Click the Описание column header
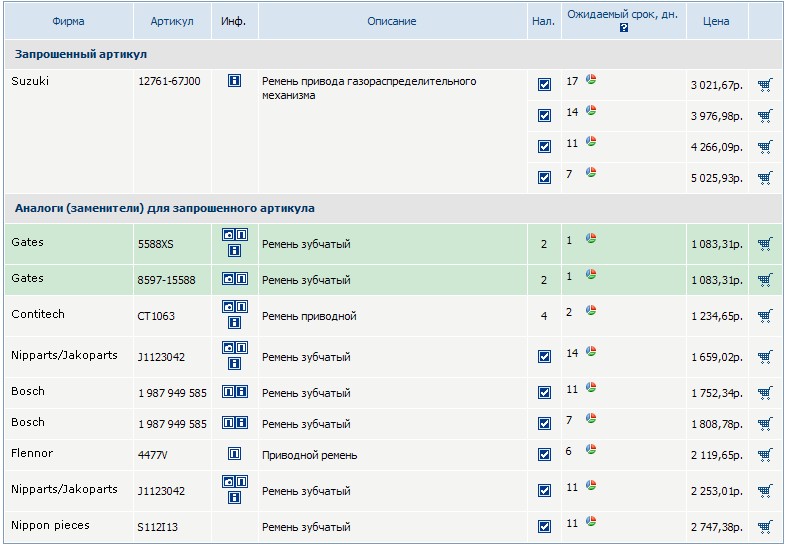Viewport: 785px width, 548px height. (x=392, y=21)
